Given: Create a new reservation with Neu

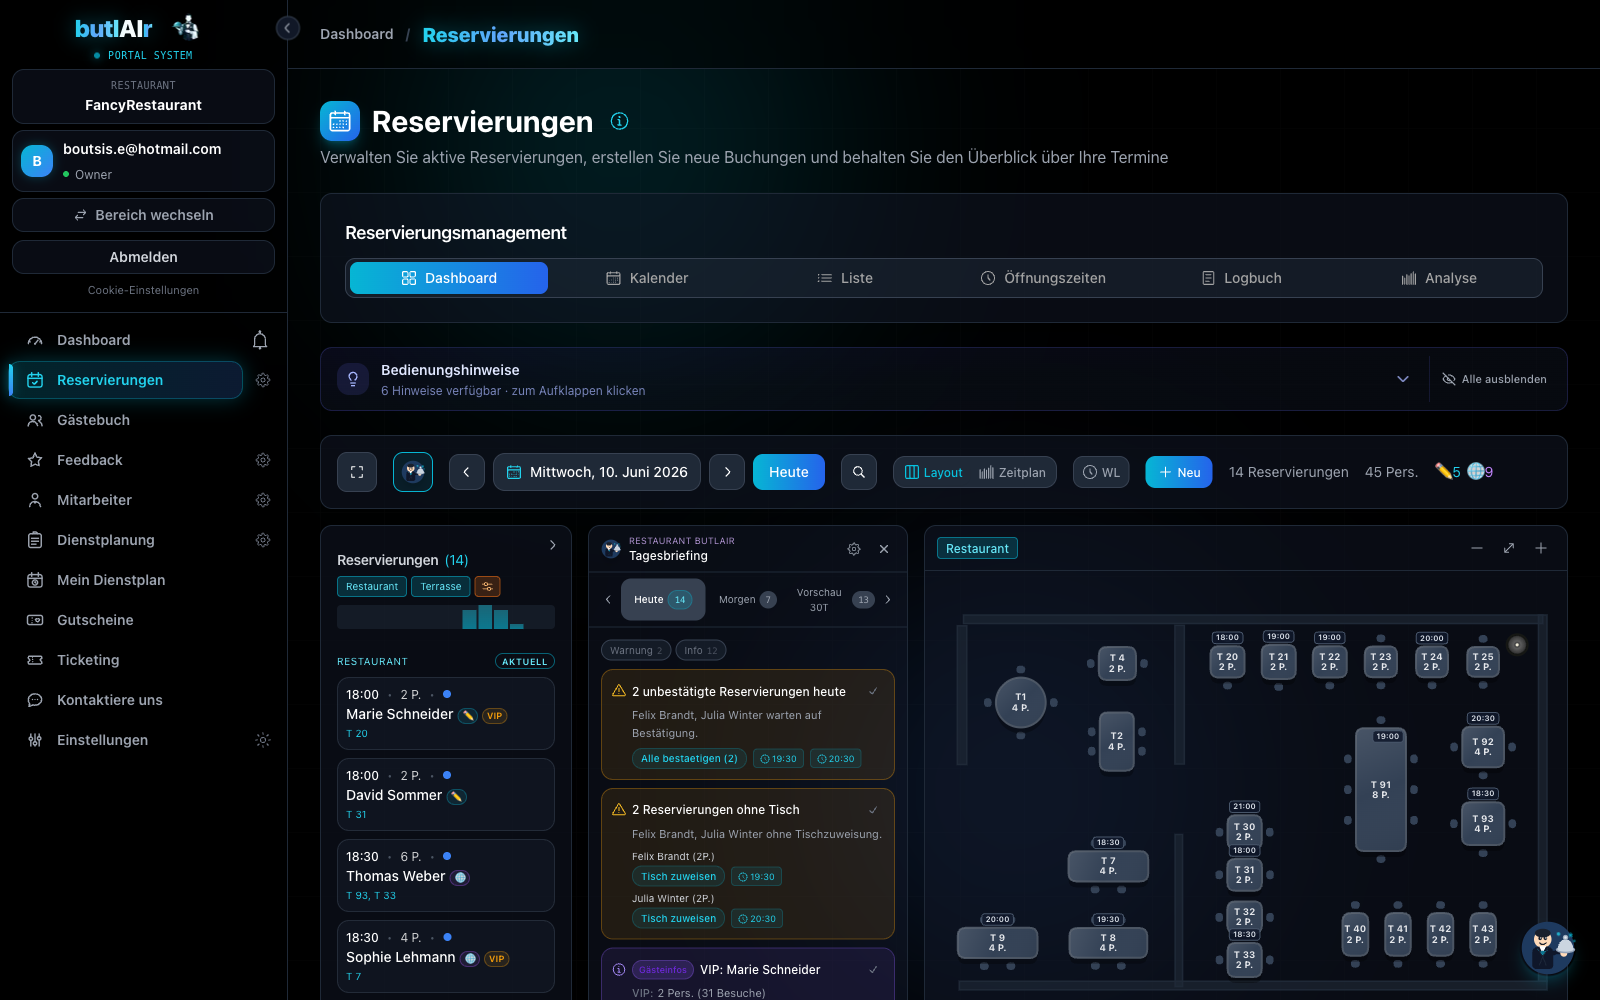Looking at the screenshot, I should (x=1179, y=472).
